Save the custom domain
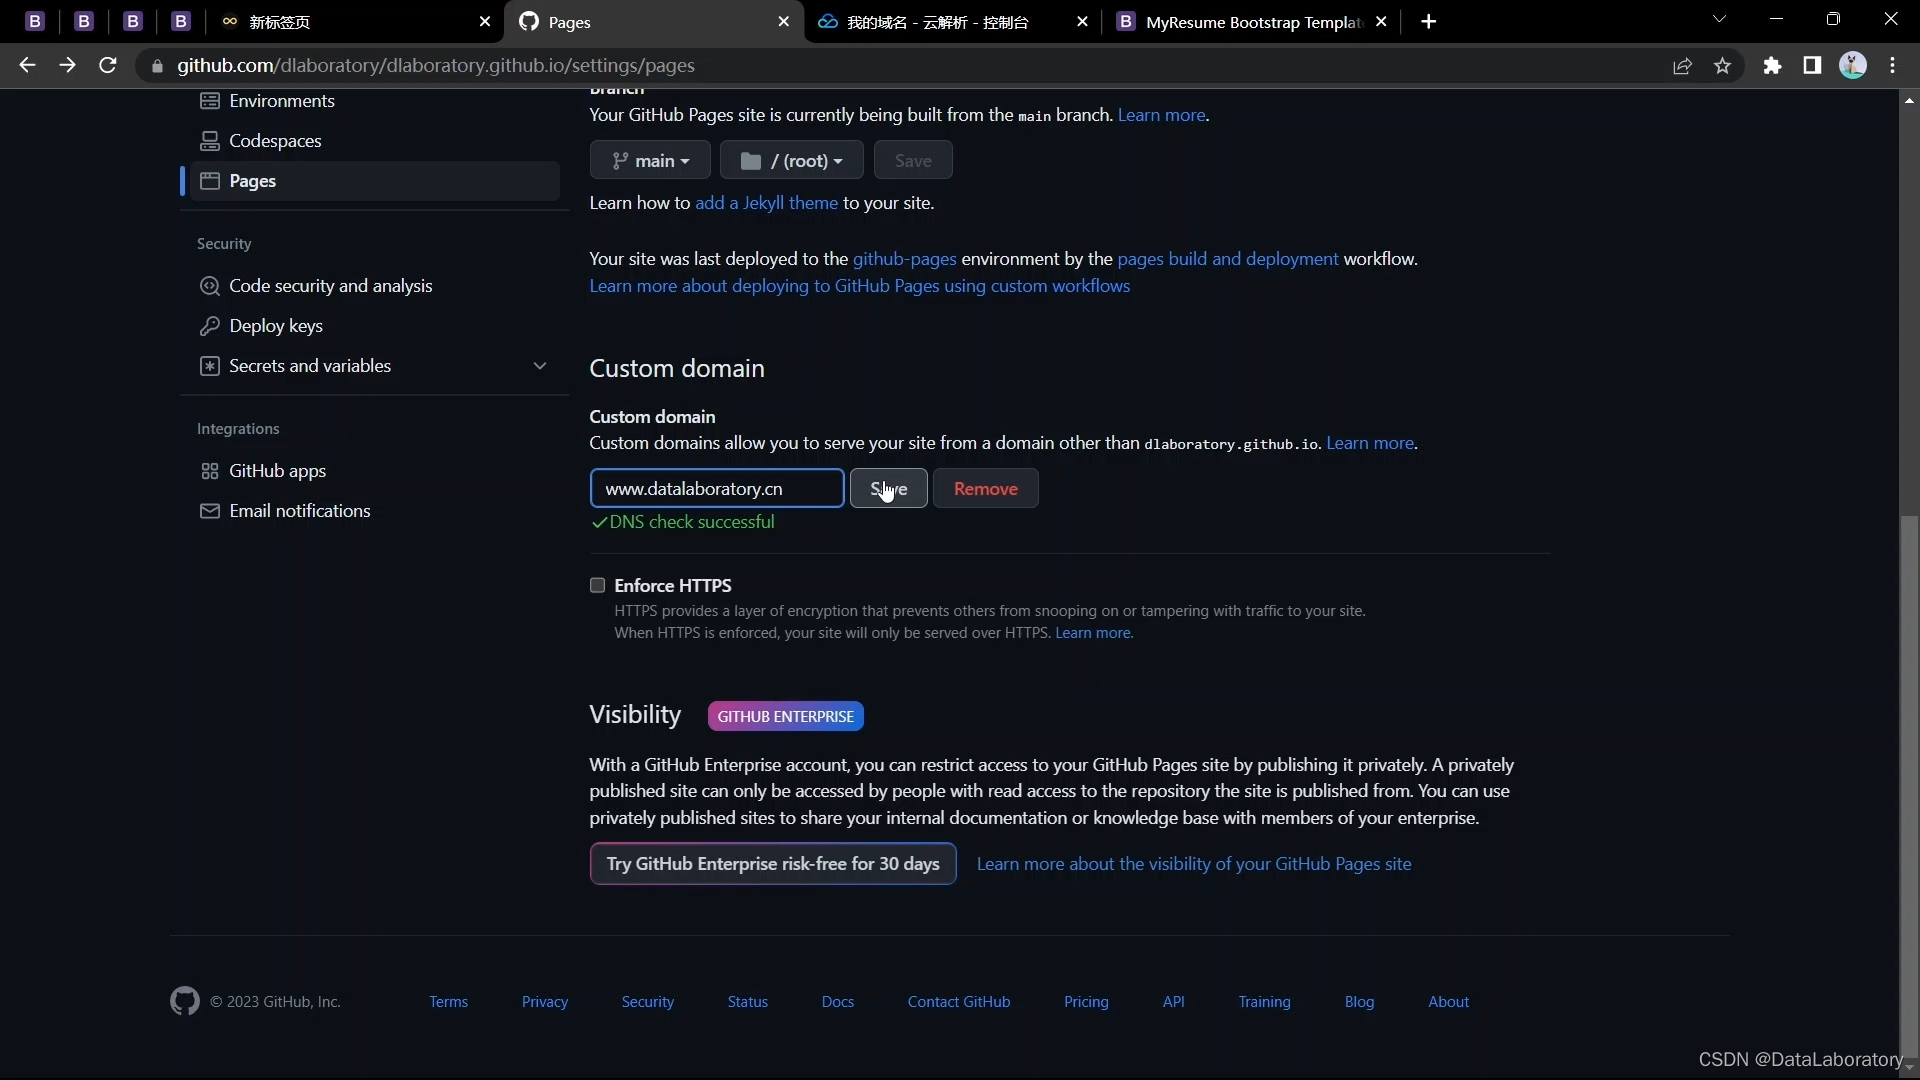 (x=889, y=489)
